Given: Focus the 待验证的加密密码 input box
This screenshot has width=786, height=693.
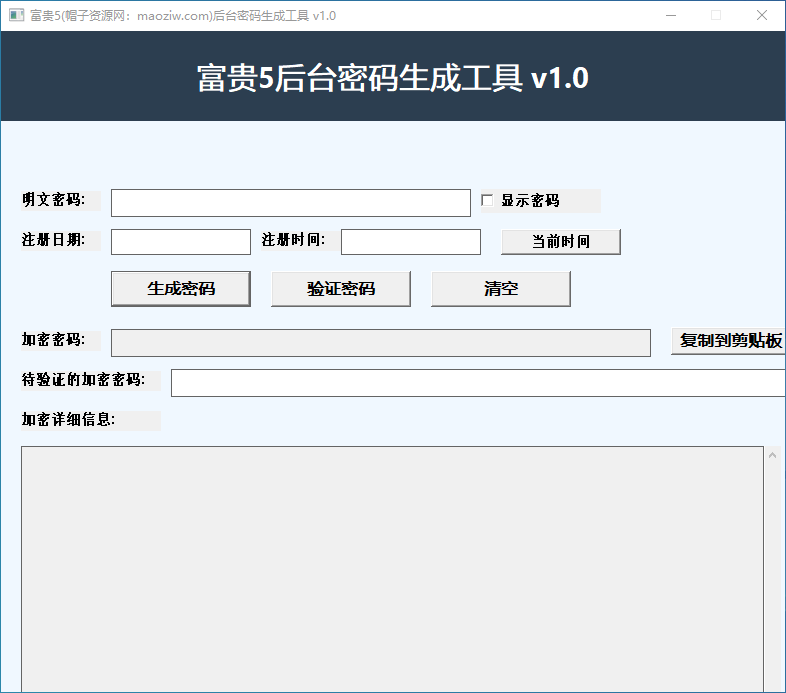Looking at the screenshot, I should tap(478, 383).
